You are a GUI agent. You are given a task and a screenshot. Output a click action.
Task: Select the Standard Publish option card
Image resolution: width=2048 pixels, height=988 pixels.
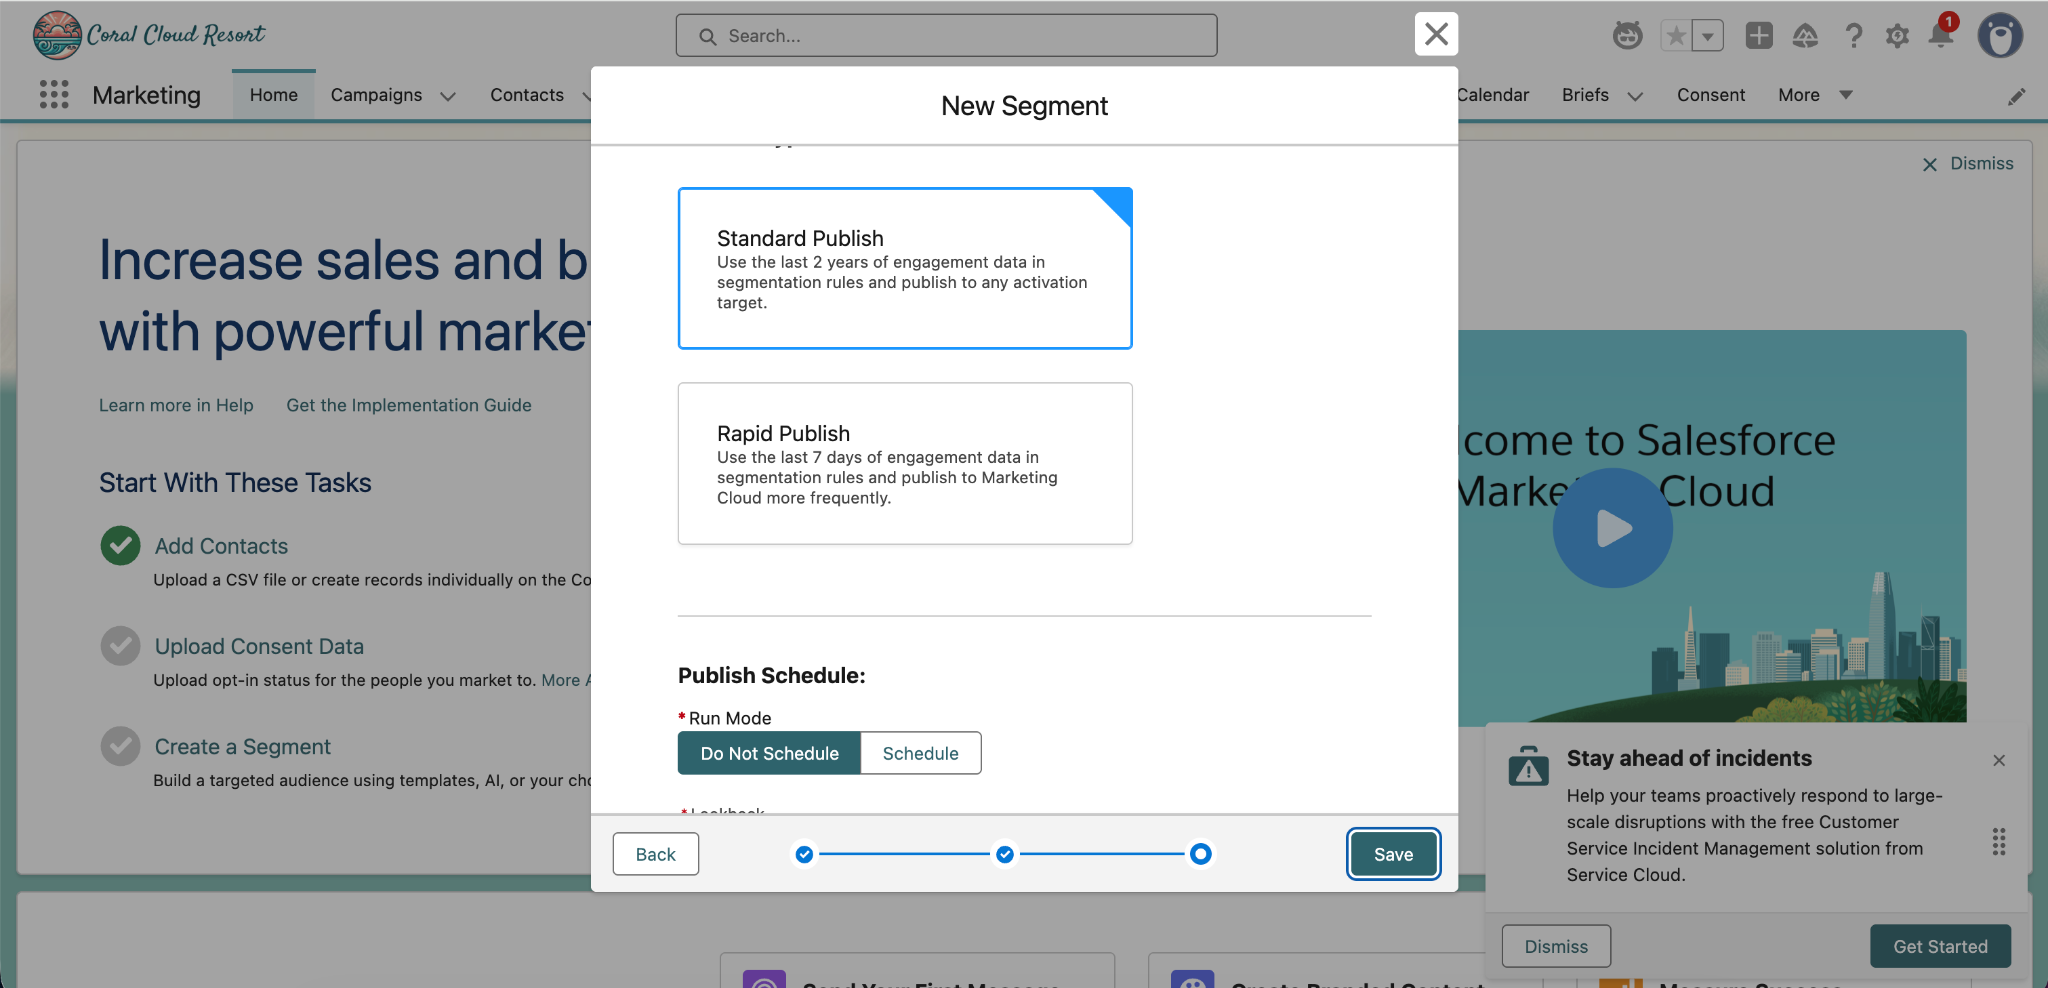(x=905, y=268)
